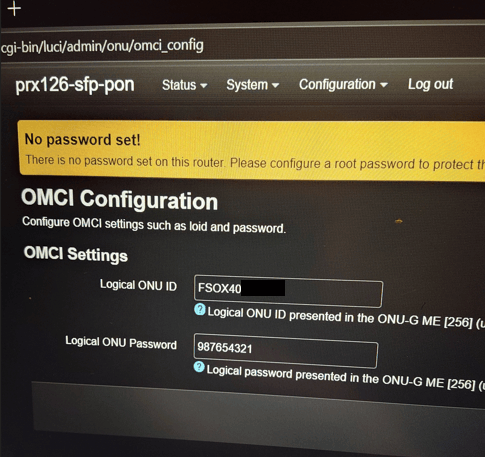Click the help icon under Logical ONU Password
485x457 pixels.
click(199, 367)
